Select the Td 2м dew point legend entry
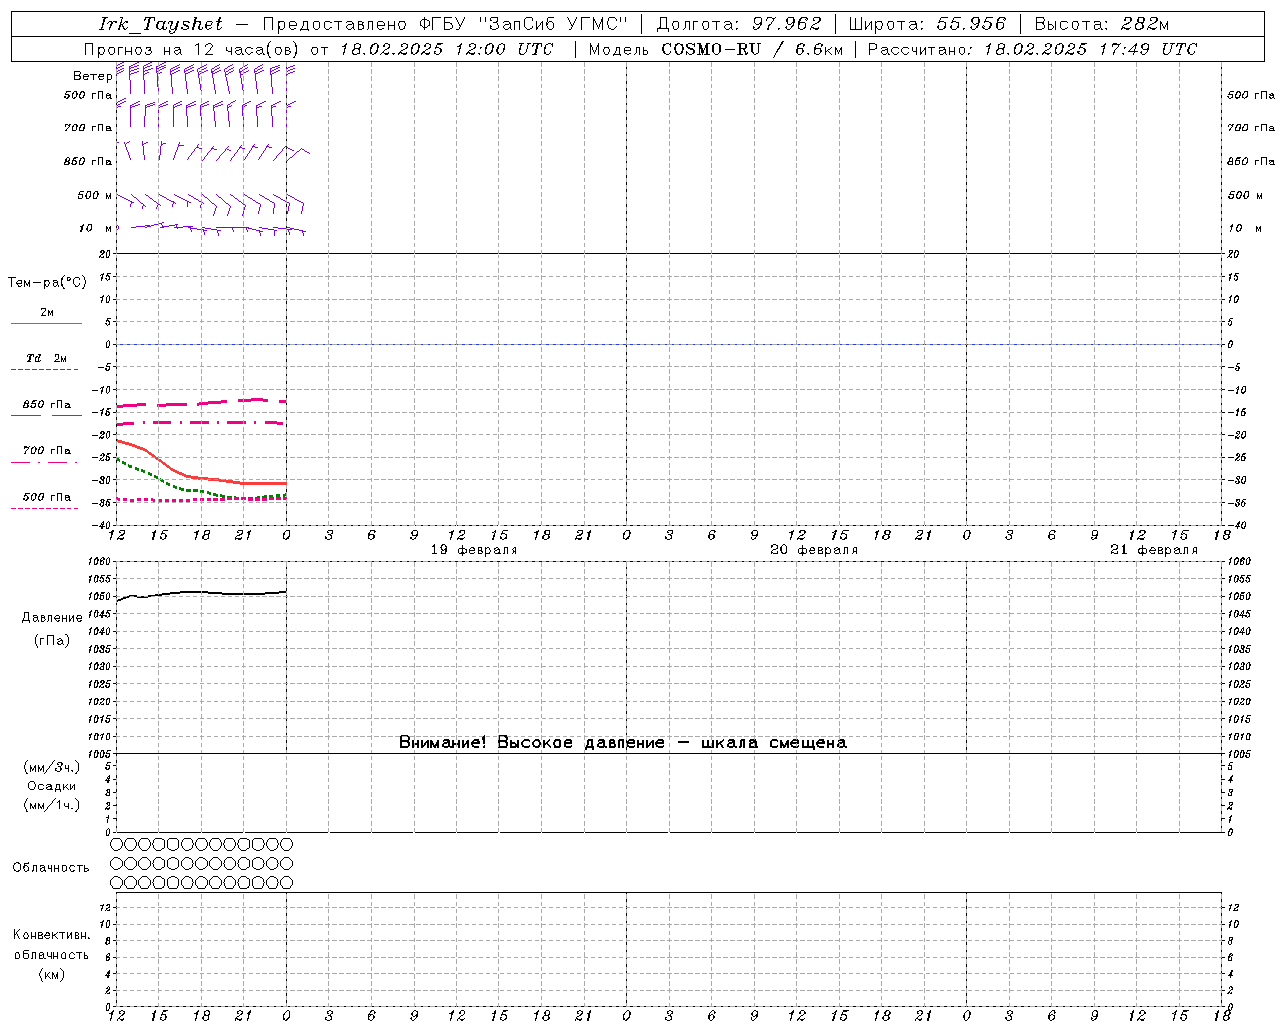The height and width of the screenshot is (1024, 1280). (x=46, y=361)
